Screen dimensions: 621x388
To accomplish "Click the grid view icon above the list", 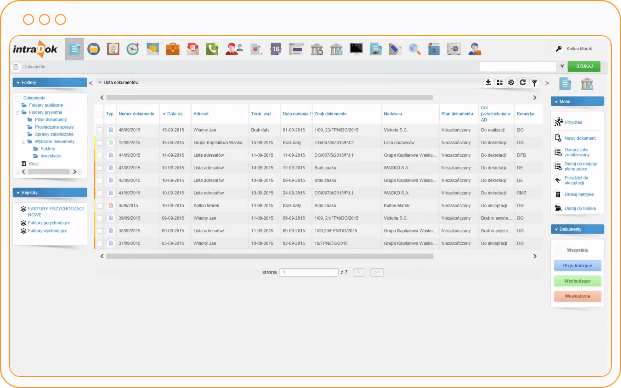I will [x=500, y=82].
